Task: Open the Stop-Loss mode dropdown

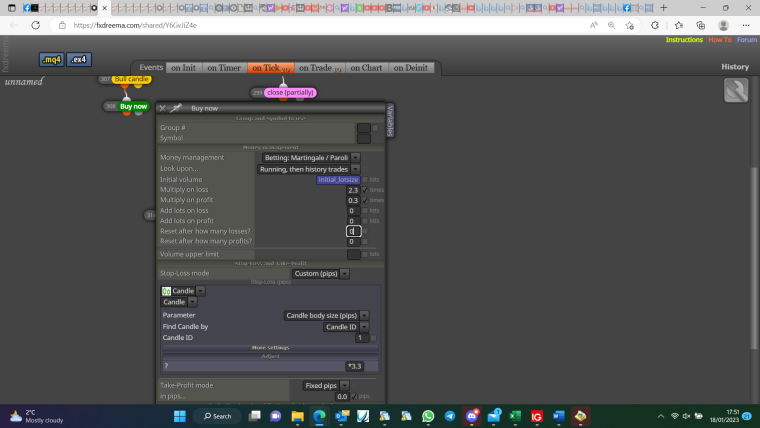Action: (x=320, y=273)
